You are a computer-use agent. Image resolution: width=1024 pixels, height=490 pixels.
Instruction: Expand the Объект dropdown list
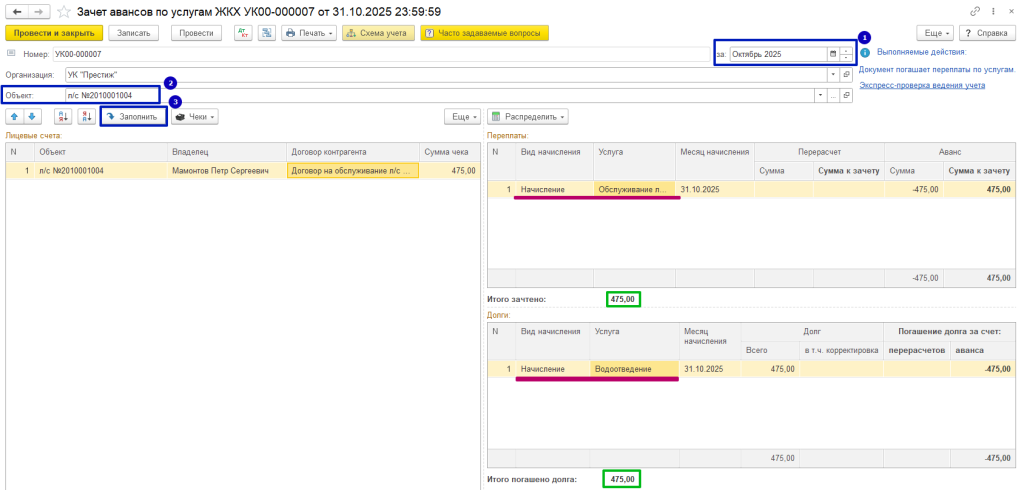[x=820, y=95]
